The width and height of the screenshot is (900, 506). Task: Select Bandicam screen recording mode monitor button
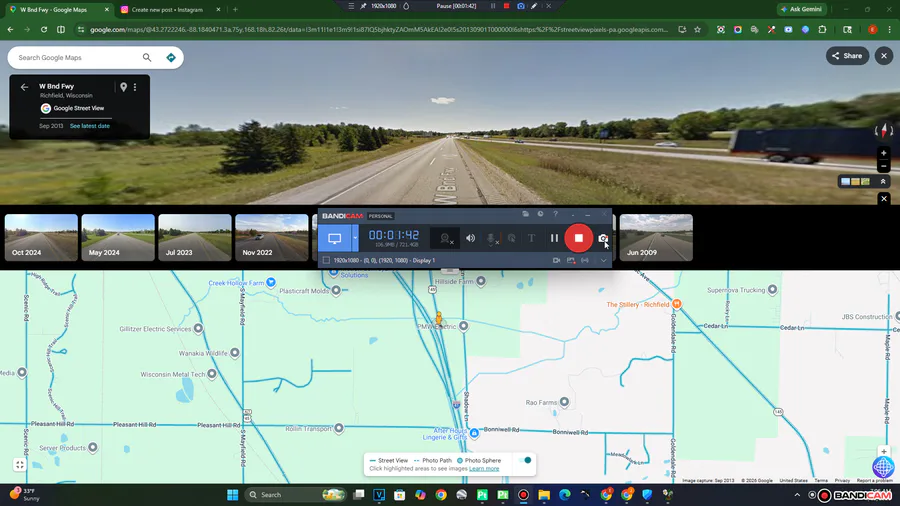(x=334, y=238)
